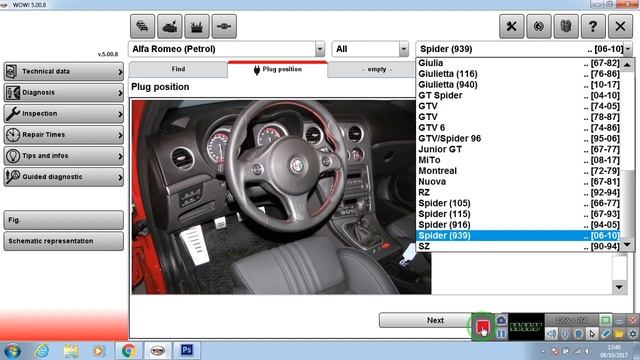Image resolution: width=640 pixels, height=360 pixels.
Task: Select MiTo from model list
Action: click(518, 160)
